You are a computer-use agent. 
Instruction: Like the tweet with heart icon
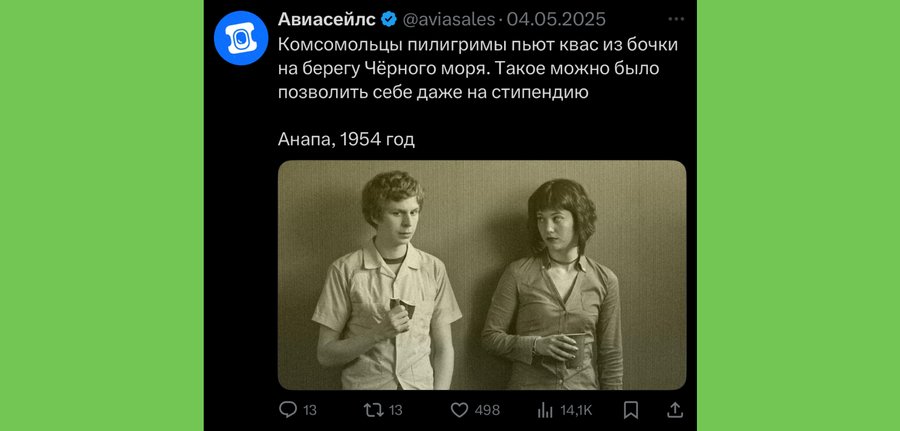(x=459, y=410)
